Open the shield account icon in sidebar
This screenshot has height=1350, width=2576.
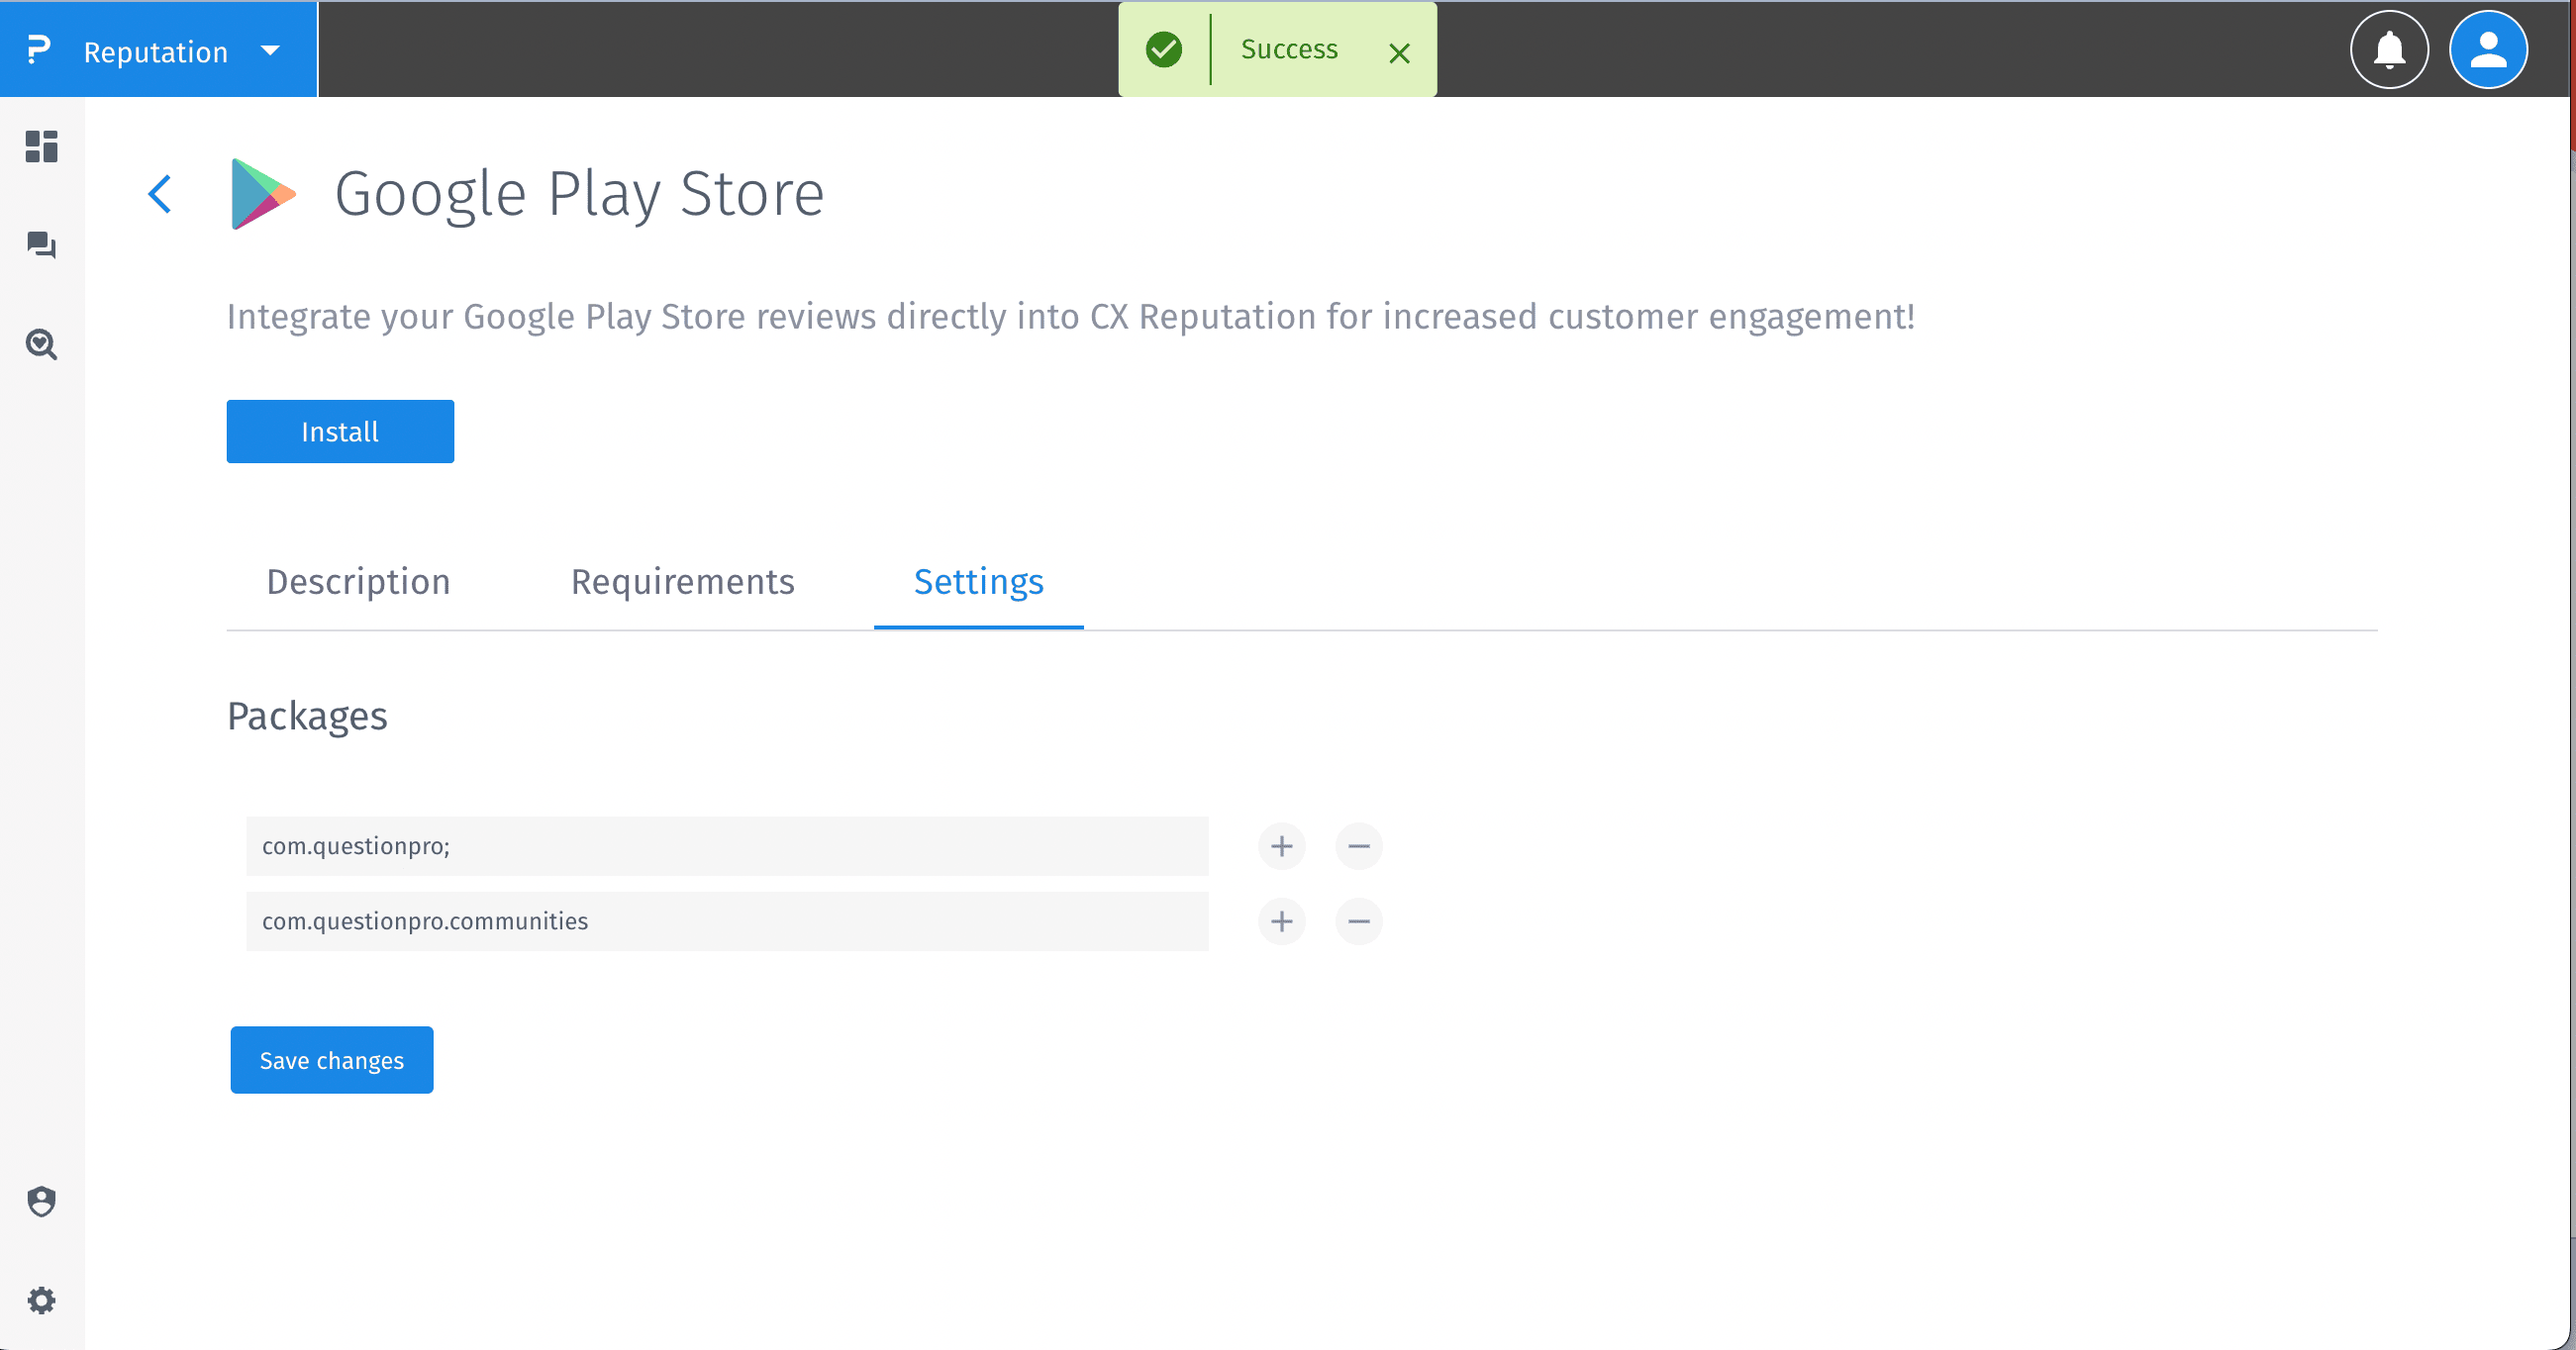41,1201
